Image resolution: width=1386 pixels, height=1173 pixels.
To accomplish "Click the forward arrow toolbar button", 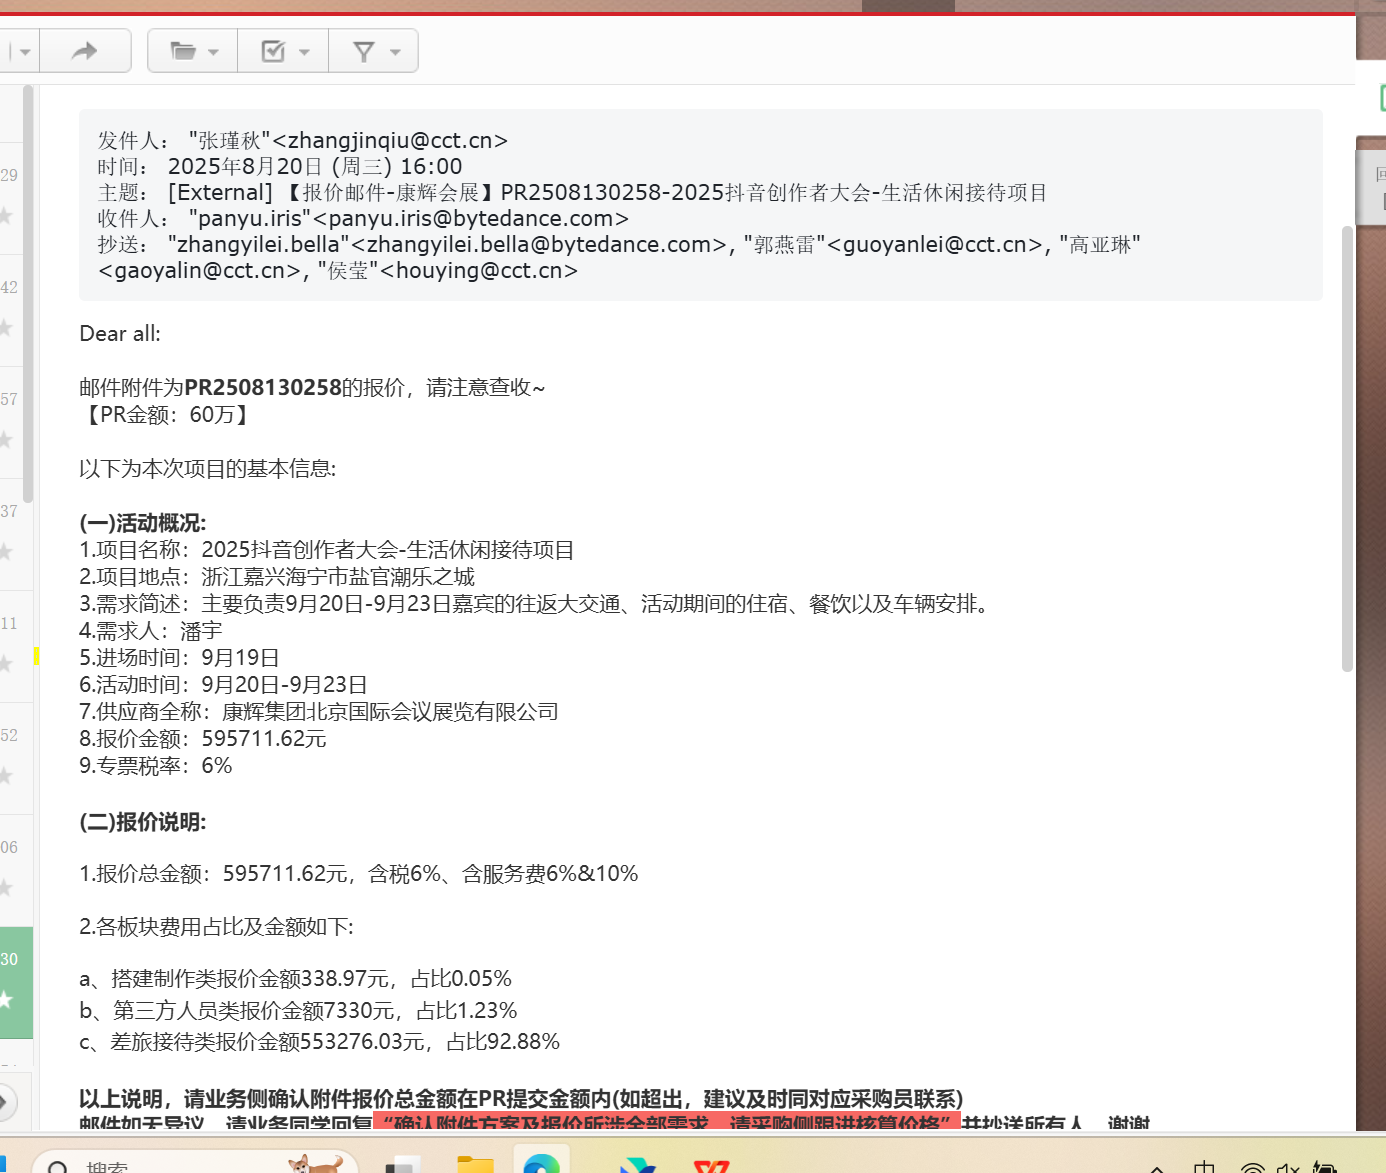I will pos(85,51).
